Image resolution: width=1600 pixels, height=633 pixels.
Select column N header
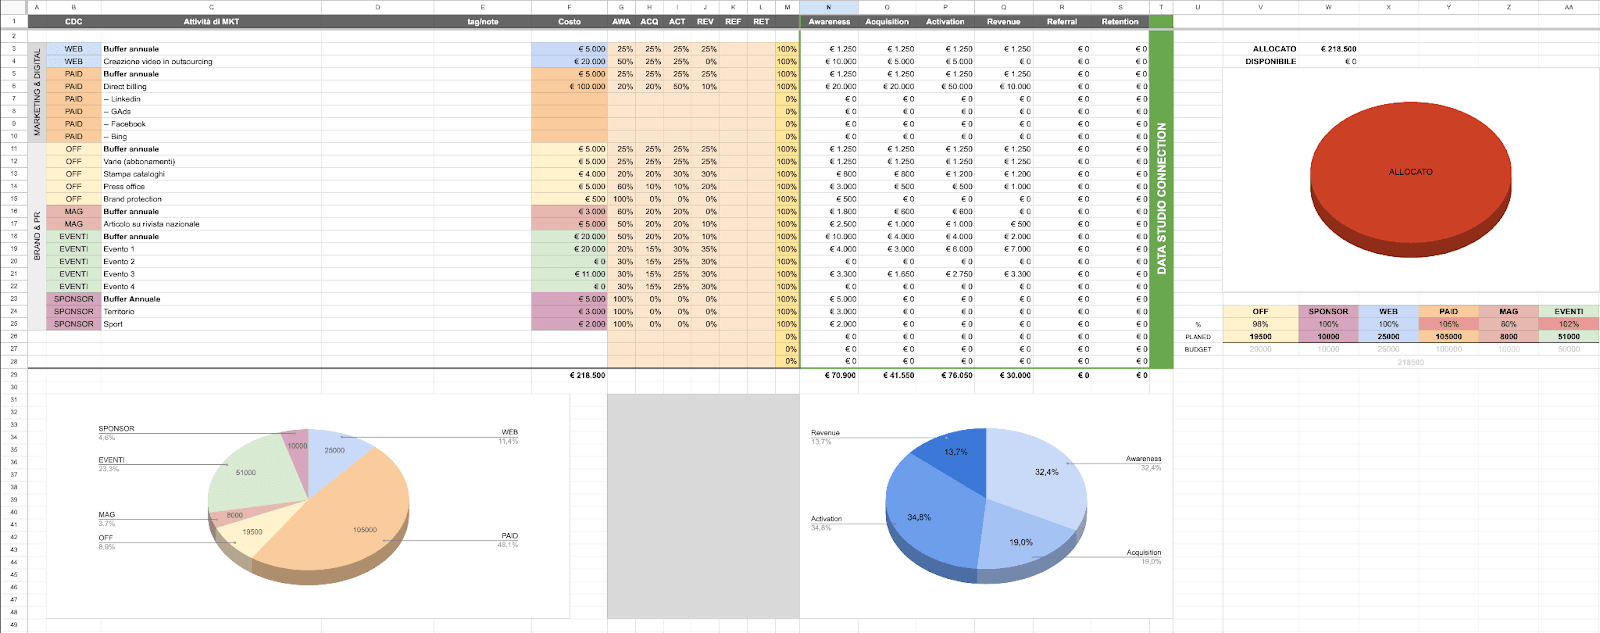pyautogui.click(x=829, y=7)
